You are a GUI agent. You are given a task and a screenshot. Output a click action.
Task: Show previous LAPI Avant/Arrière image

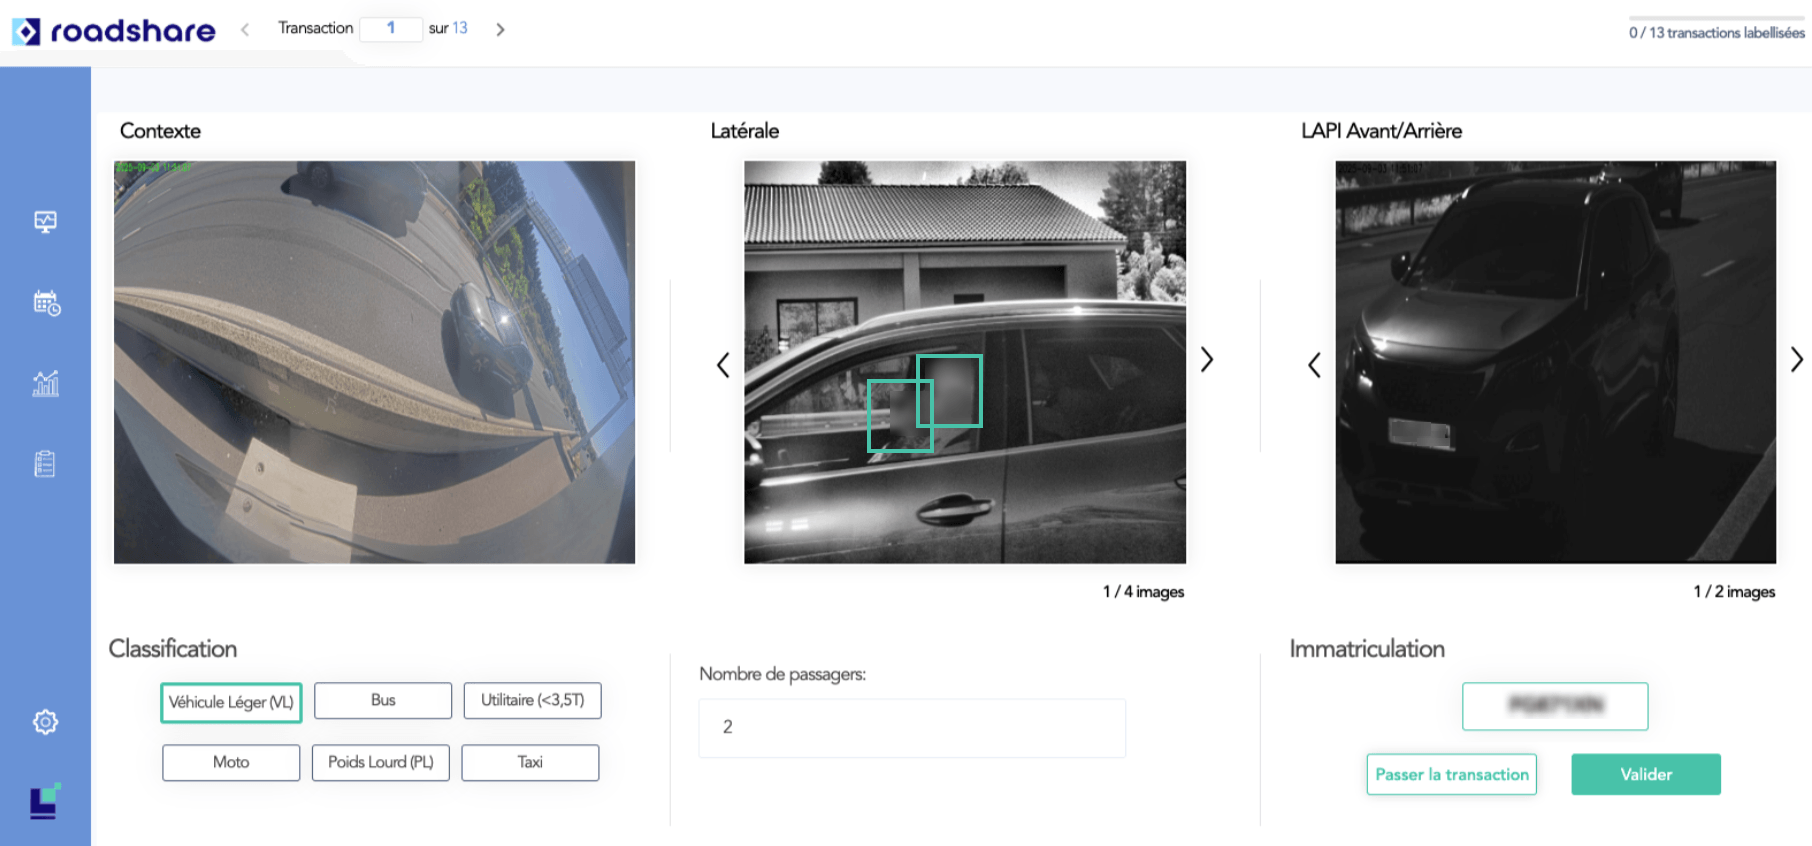pos(1314,365)
